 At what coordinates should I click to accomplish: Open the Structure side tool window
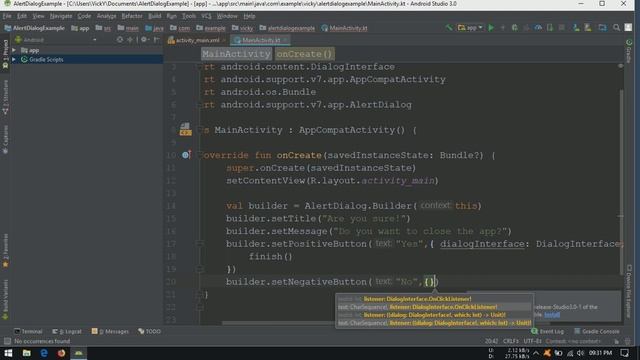[x=5, y=97]
